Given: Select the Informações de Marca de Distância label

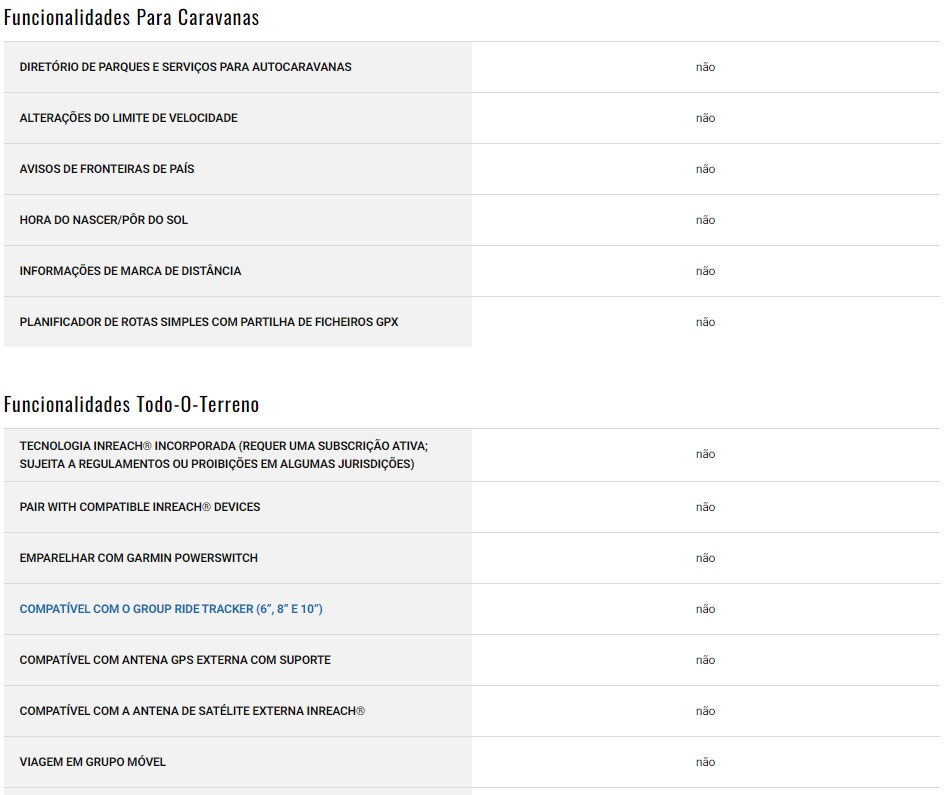Looking at the screenshot, I should click(x=130, y=271).
